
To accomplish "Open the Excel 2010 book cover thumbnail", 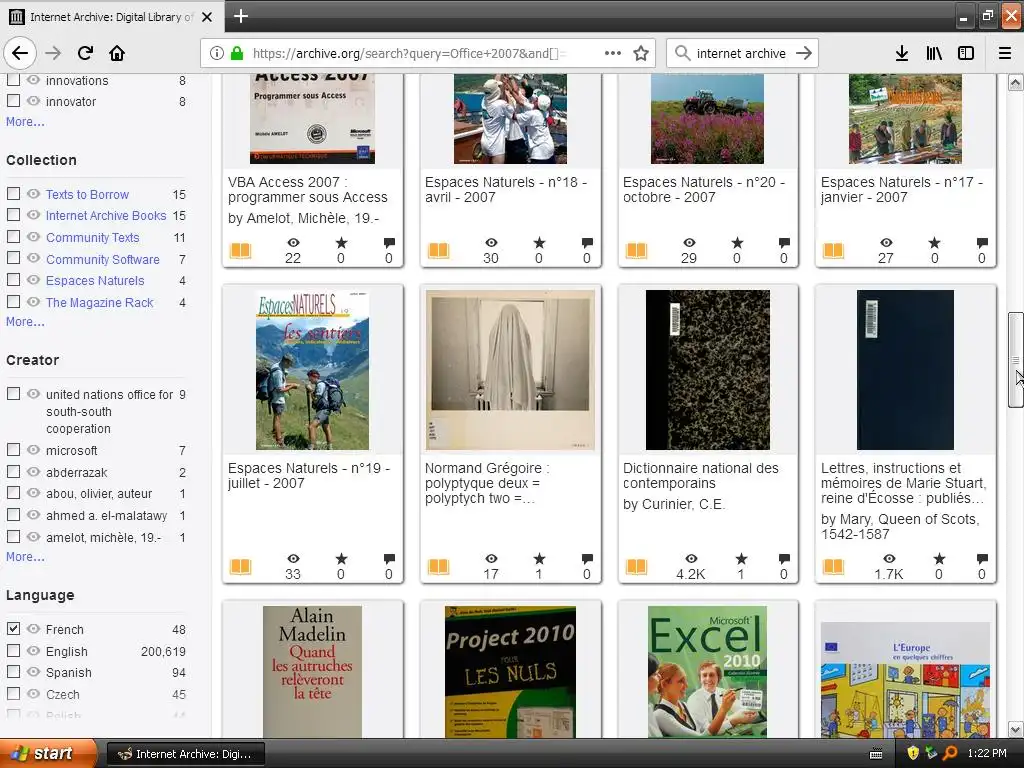I will click(708, 672).
